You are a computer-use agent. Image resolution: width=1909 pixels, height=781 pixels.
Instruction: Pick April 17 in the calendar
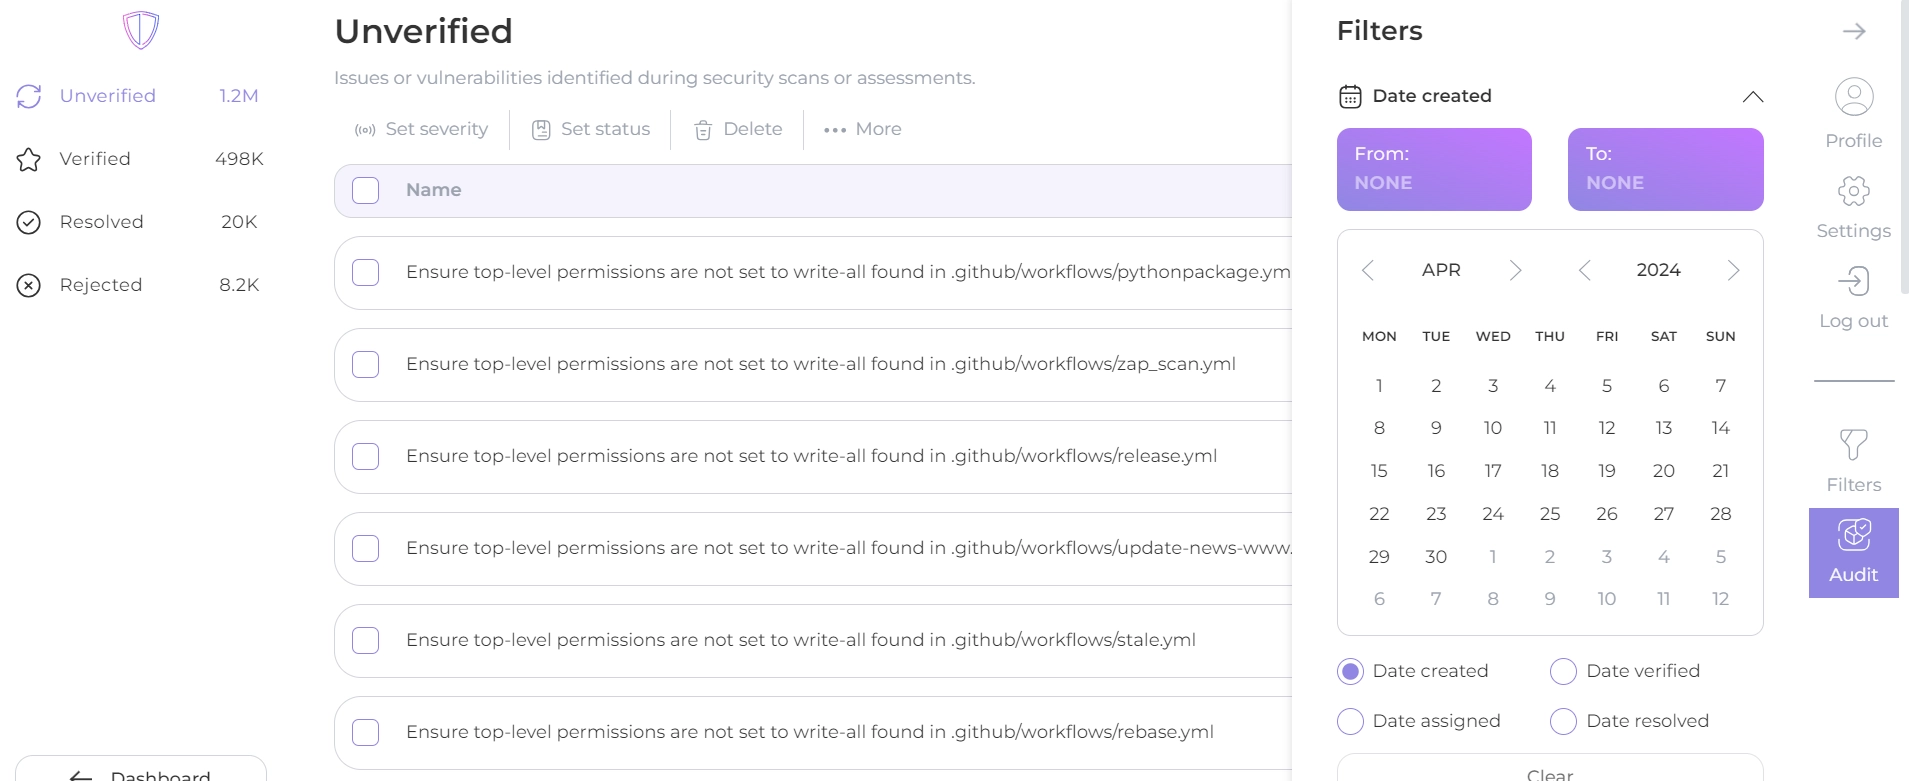pos(1492,471)
